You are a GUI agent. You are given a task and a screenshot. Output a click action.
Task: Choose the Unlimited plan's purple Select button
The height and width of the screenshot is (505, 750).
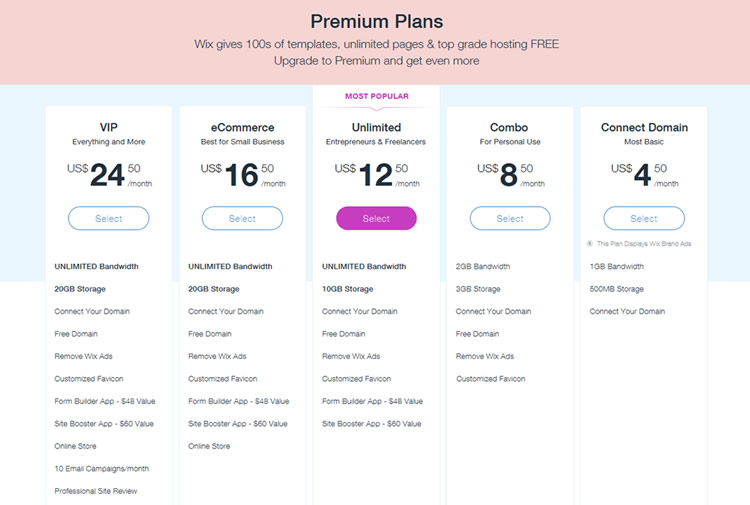pos(376,218)
